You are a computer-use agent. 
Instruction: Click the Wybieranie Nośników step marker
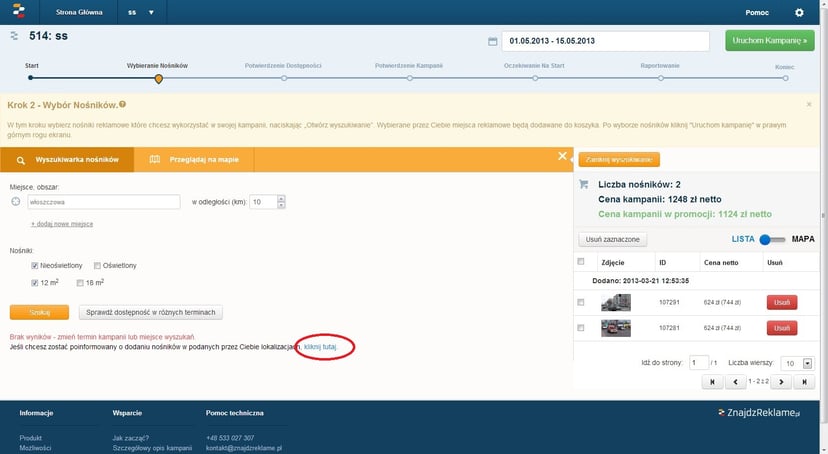158,79
